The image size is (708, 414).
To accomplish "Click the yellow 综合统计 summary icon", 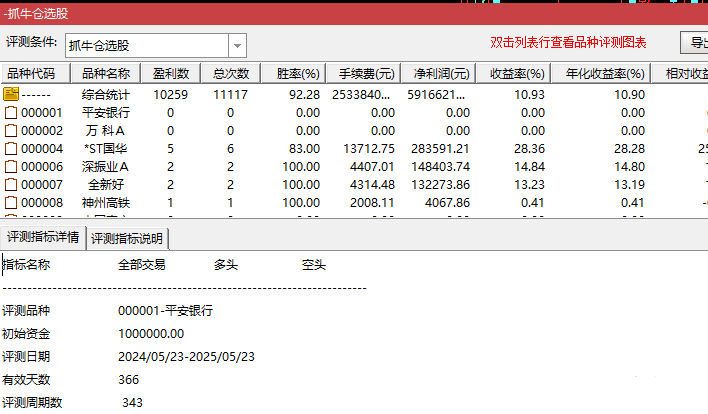I will point(11,94).
